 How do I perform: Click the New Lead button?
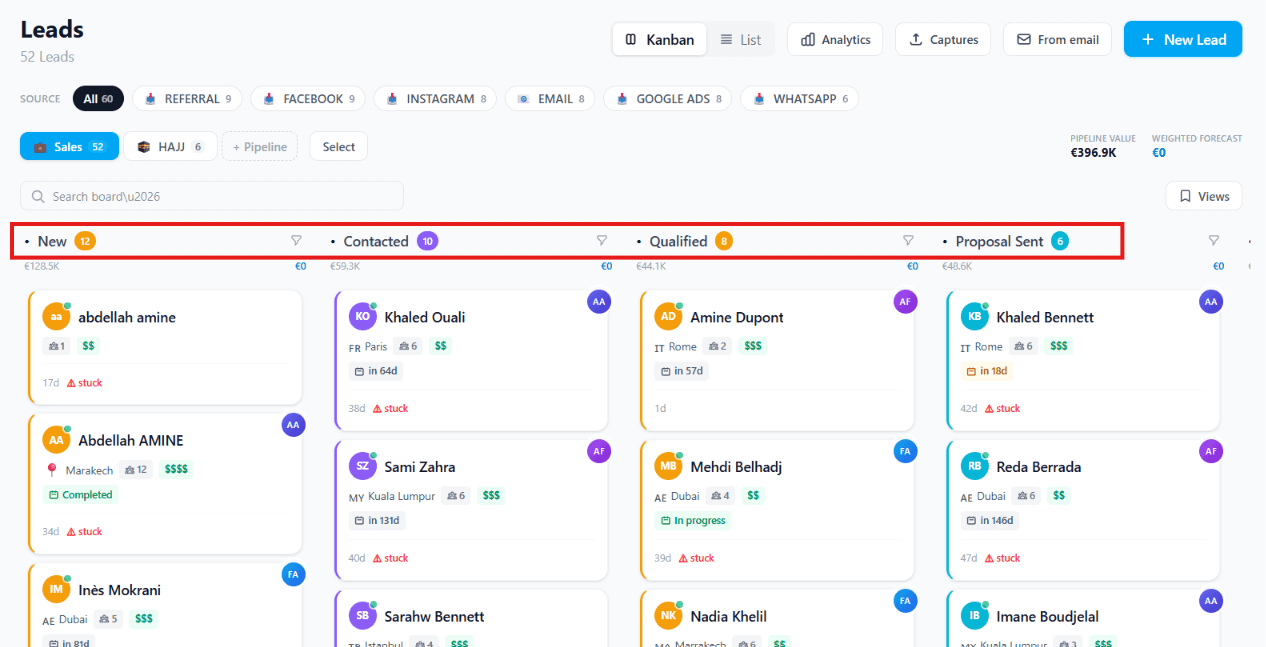1183,40
